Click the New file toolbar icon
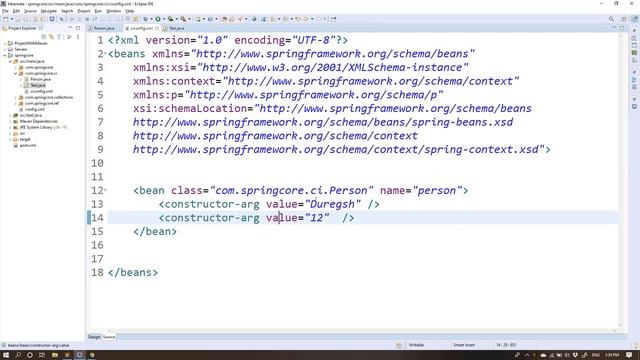Screen dimensions: 640x360 tap(5, 19)
